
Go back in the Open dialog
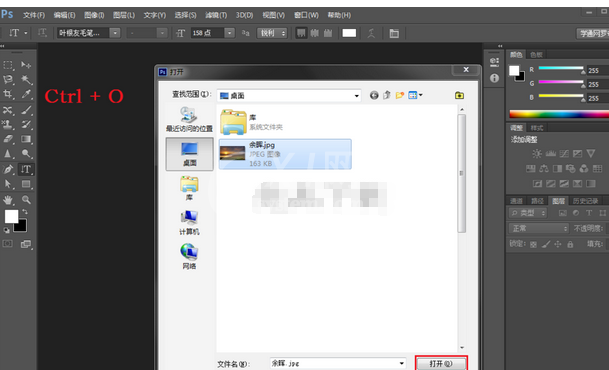[x=374, y=96]
